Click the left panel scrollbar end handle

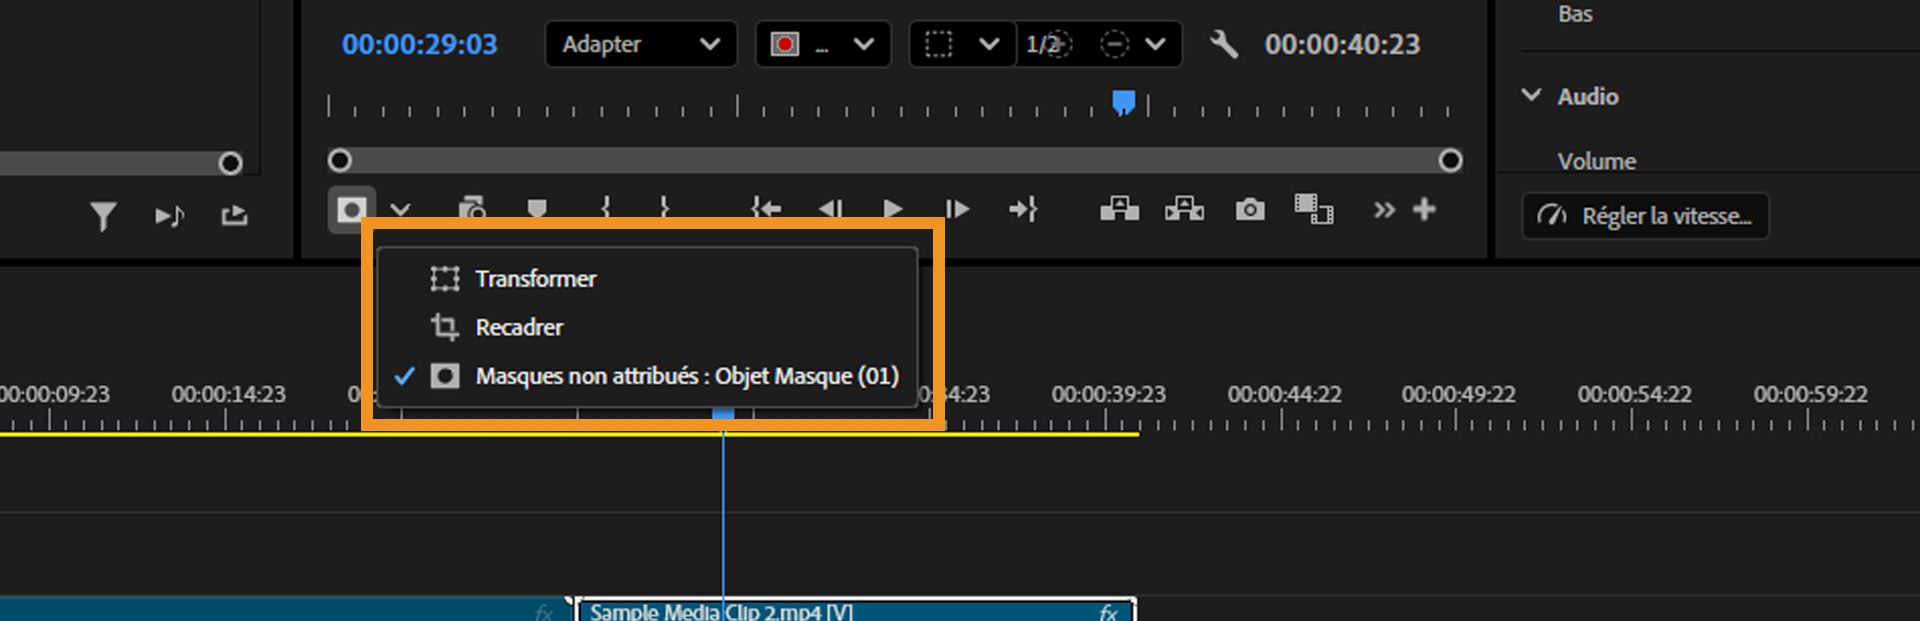230,163
